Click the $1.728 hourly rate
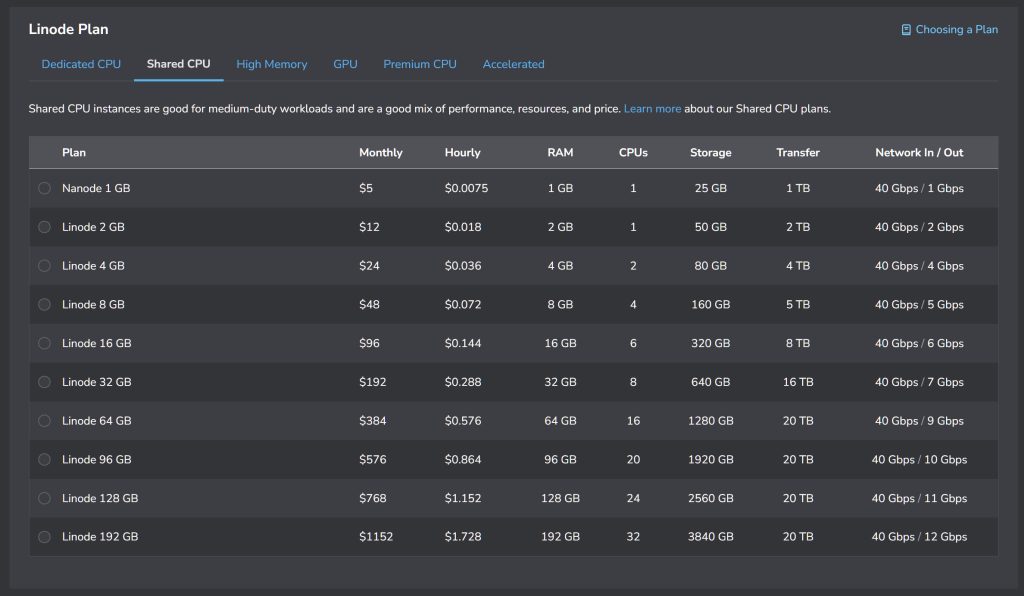The width and height of the screenshot is (1024, 596). click(x=463, y=537)
